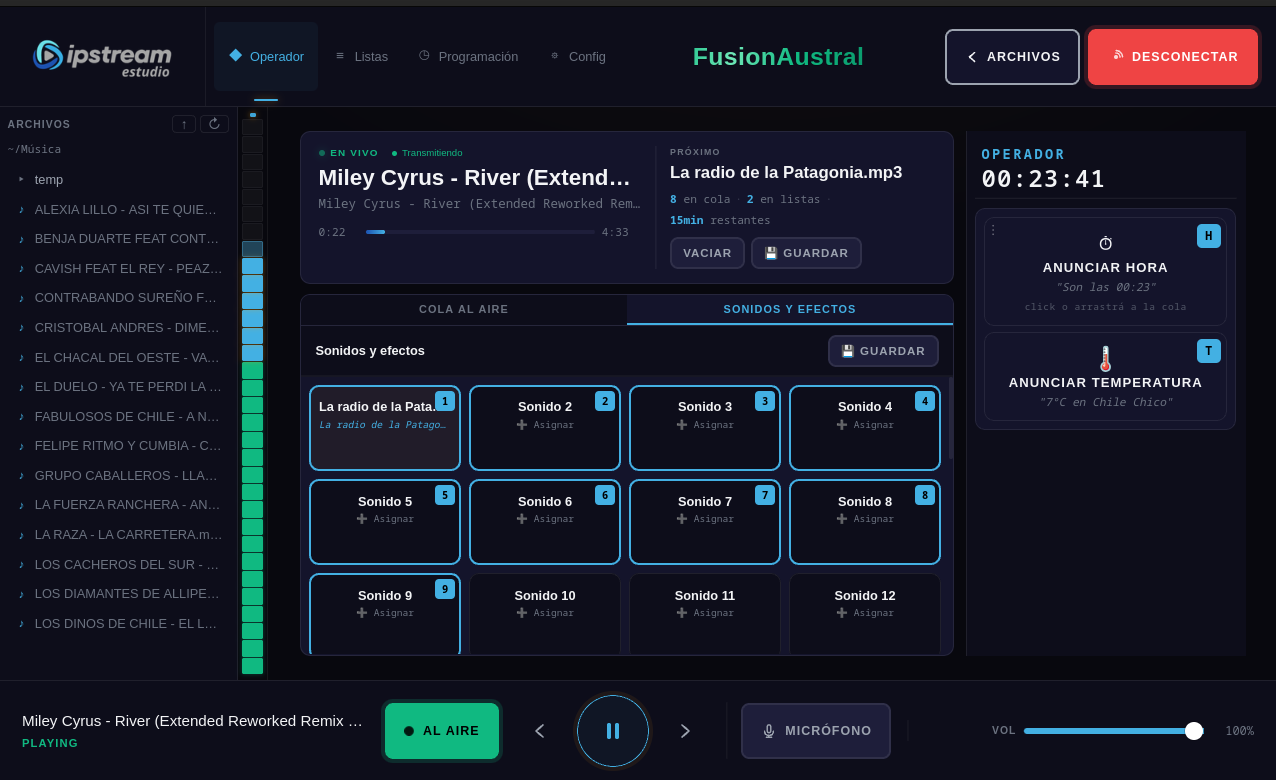Skip to previous track
Image resolution: width=1276 pixels, height=780 pixels.
point(540,731)
